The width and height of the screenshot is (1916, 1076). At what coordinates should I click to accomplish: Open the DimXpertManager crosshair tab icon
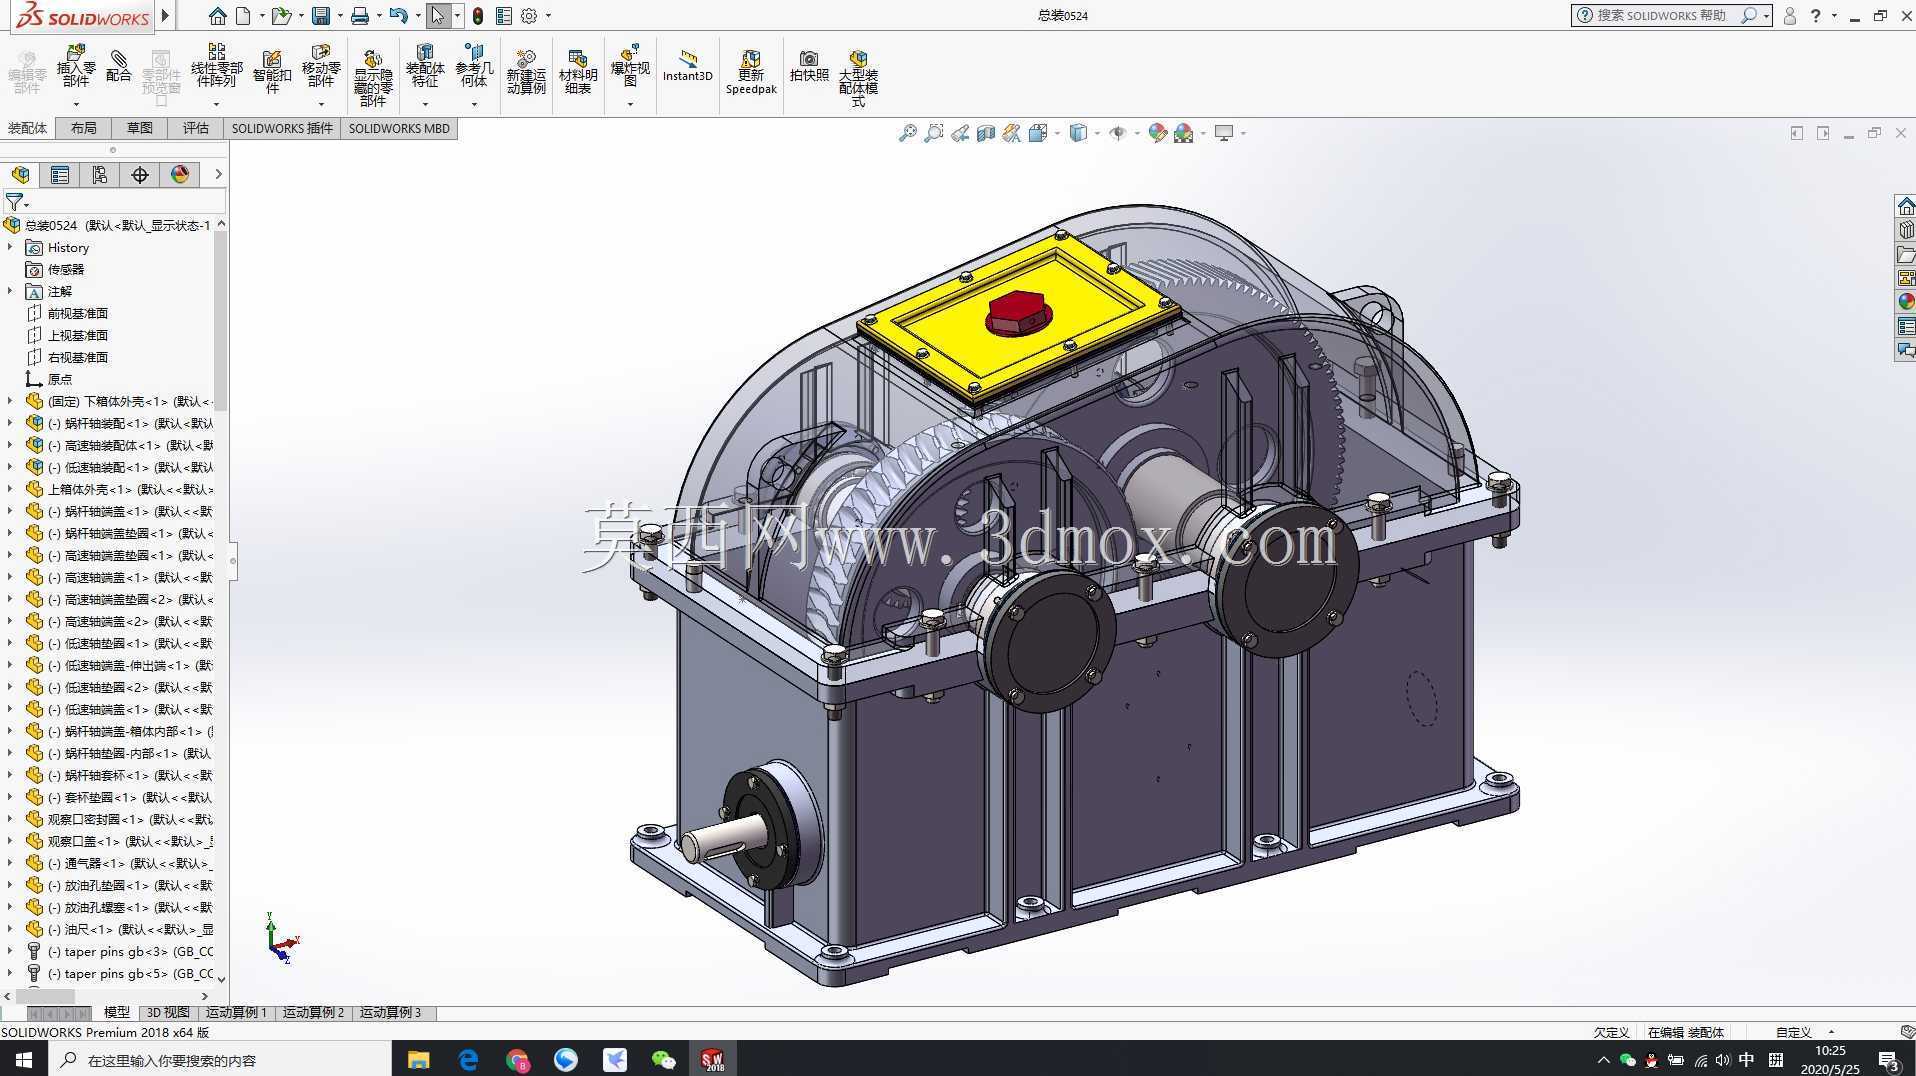click(140, 175)
